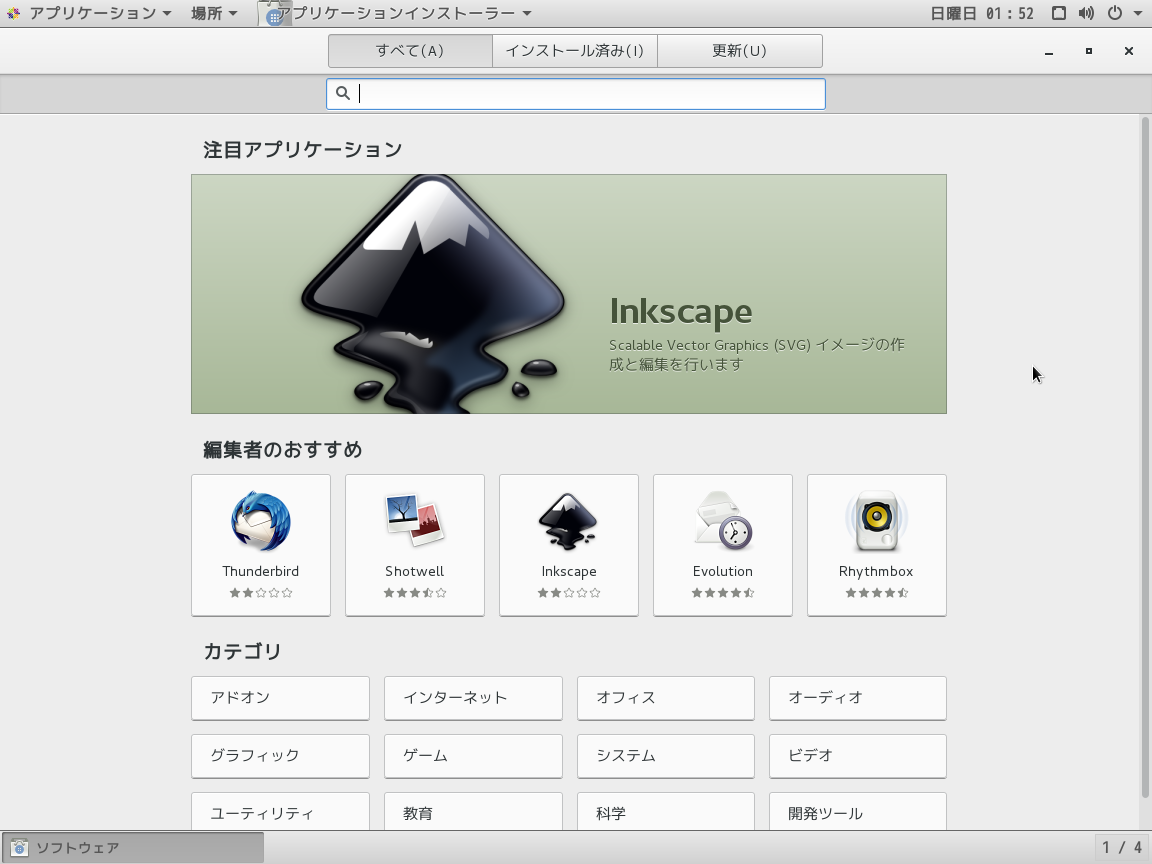Image resolution: width=1152 pixels, height=864 pixels.
Task: Click the Rhythmbox star rating
Action: (x=876, y=593)
